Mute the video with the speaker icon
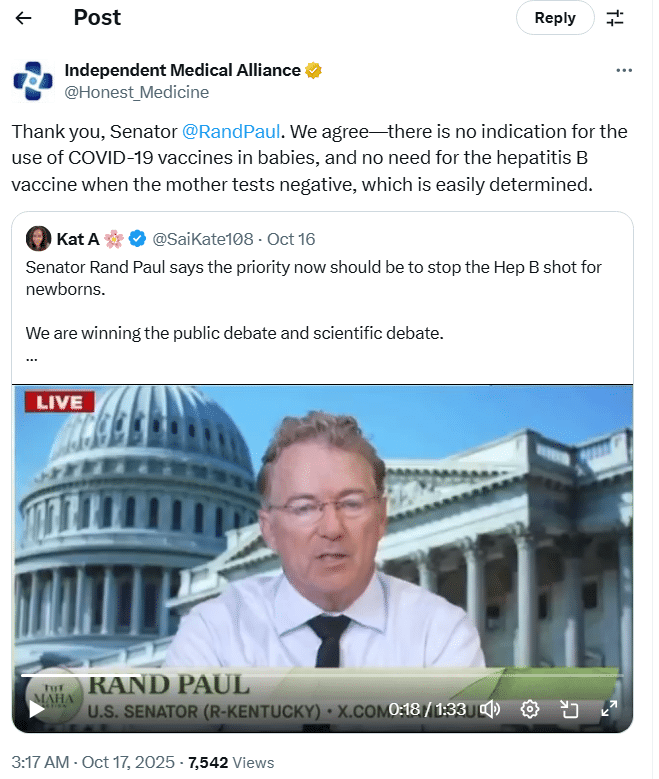 (490, 709)
